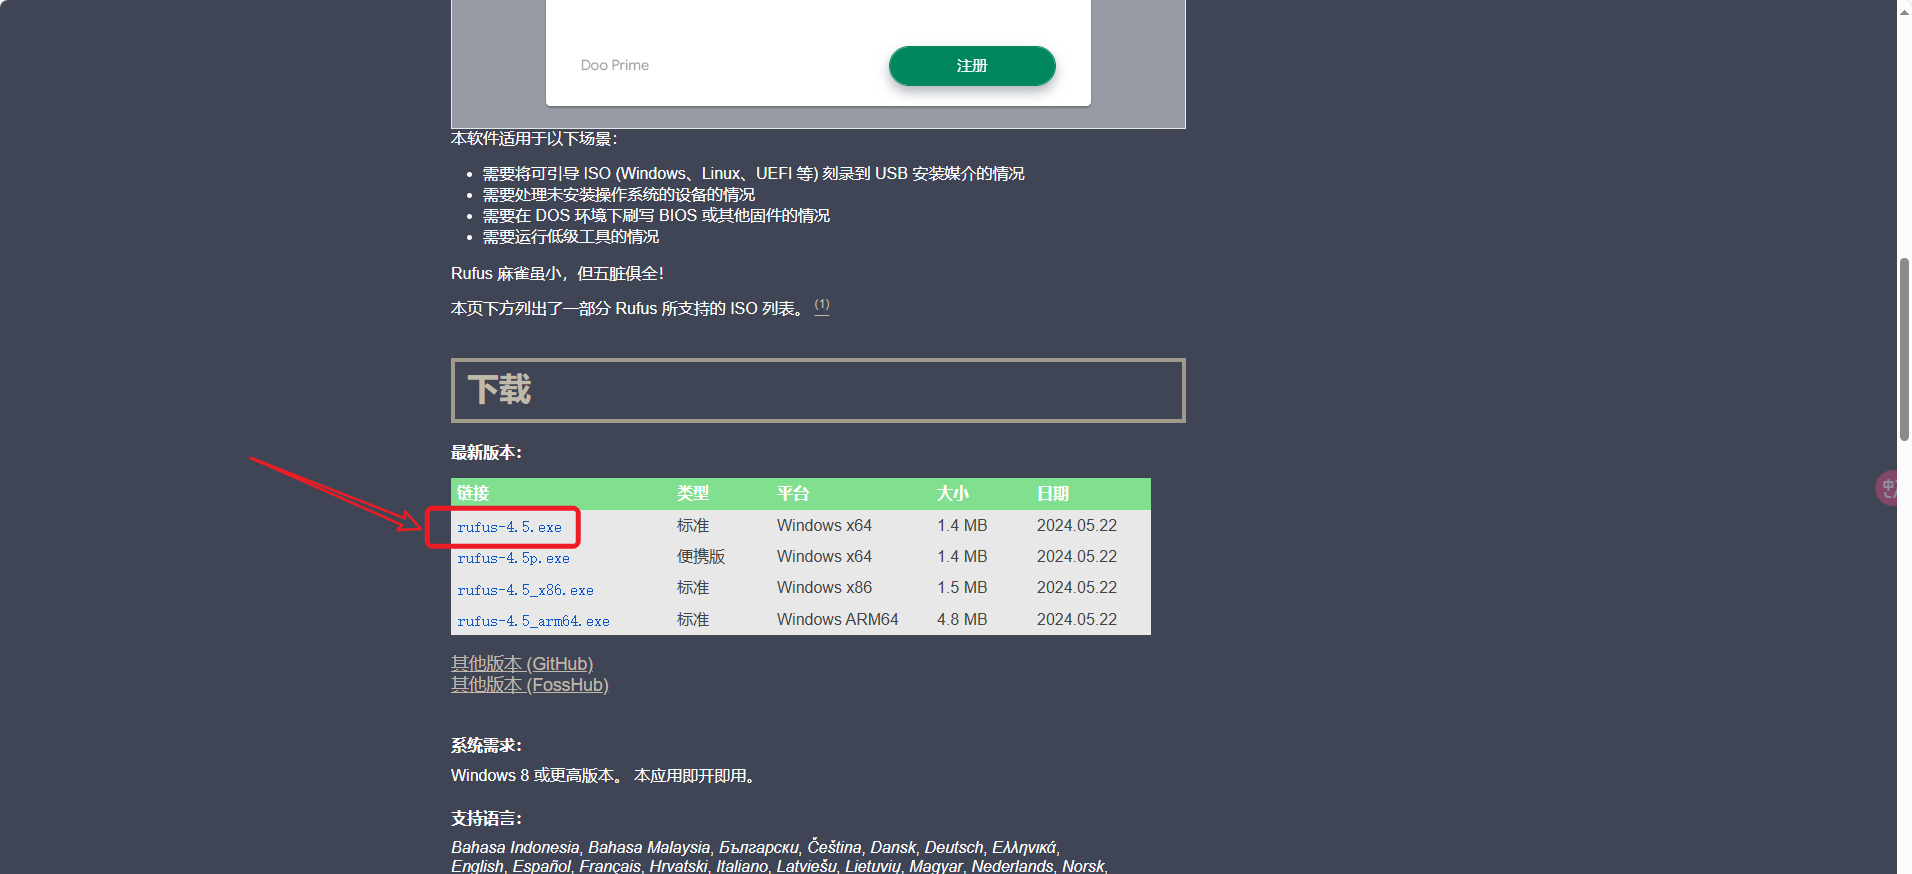Click the green 注册 button in the ad
This screenshot has width=1912, height=874.
point(972,66)
